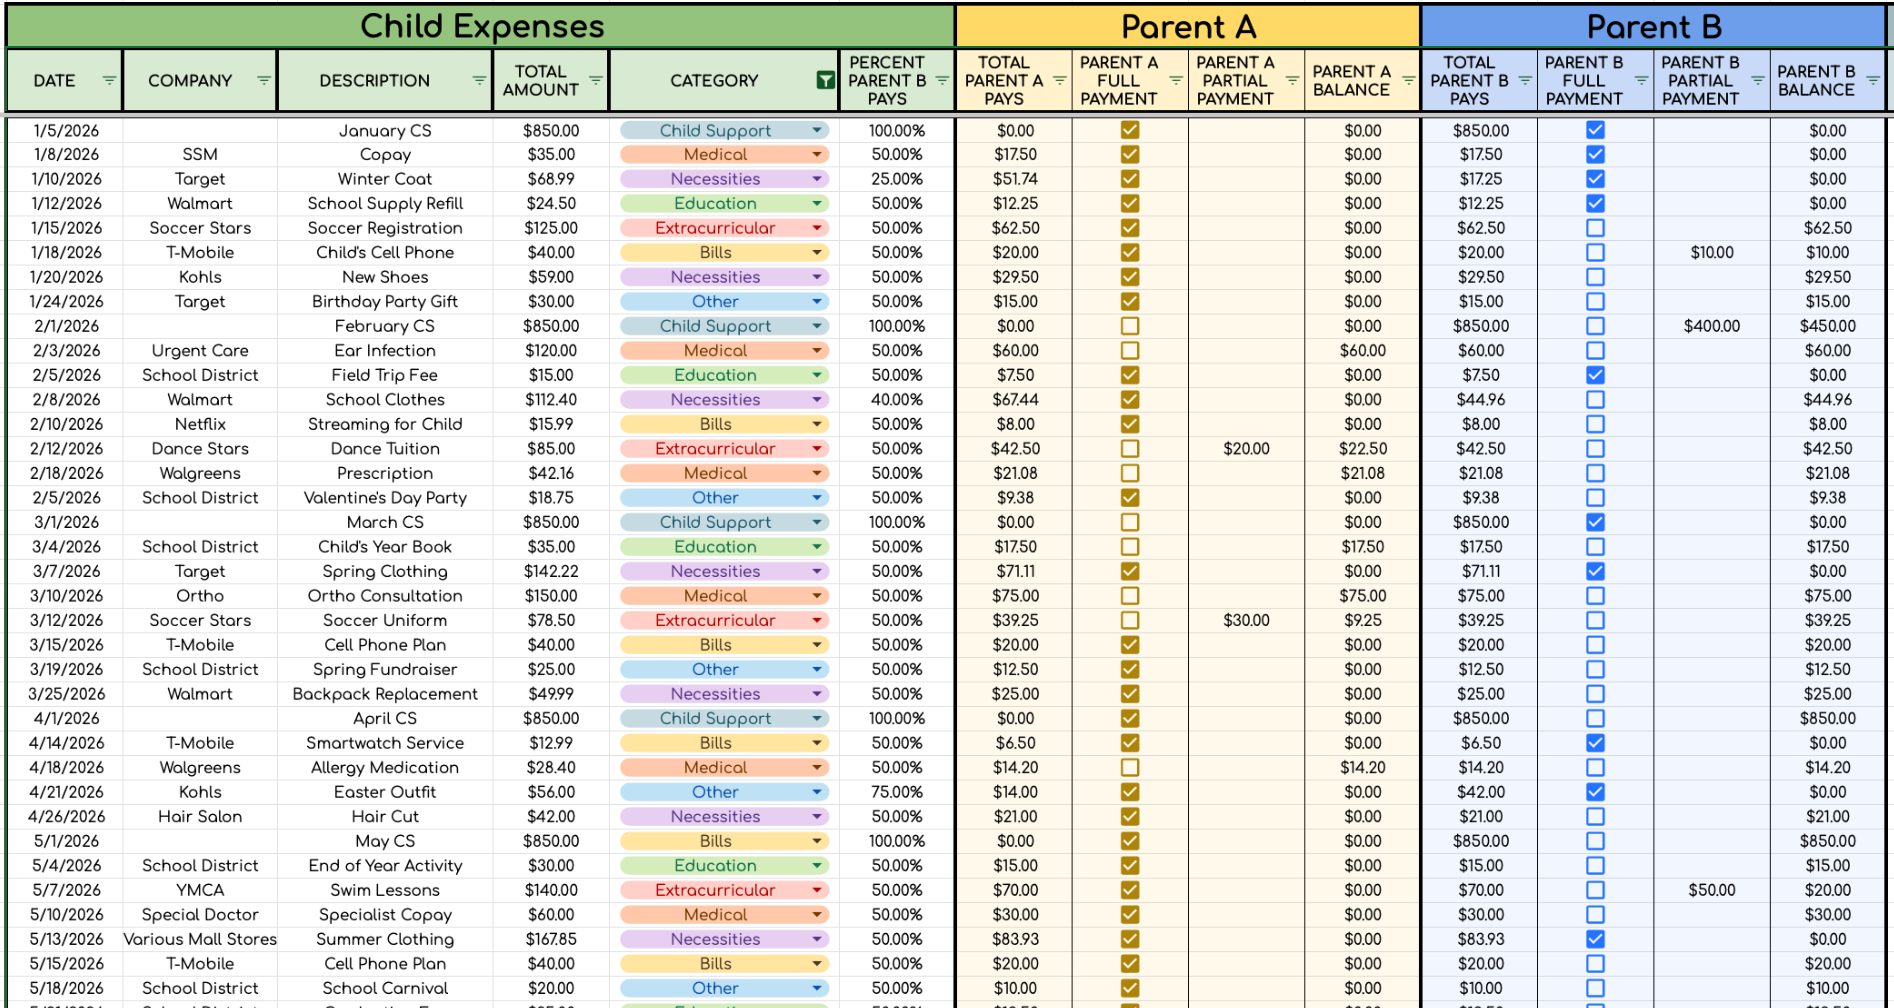This screenshot has height=1008, width=1894.
Task: Open the TOTAL PARENT A PAYS filter icon
Action: click(x=1059, y=80)
